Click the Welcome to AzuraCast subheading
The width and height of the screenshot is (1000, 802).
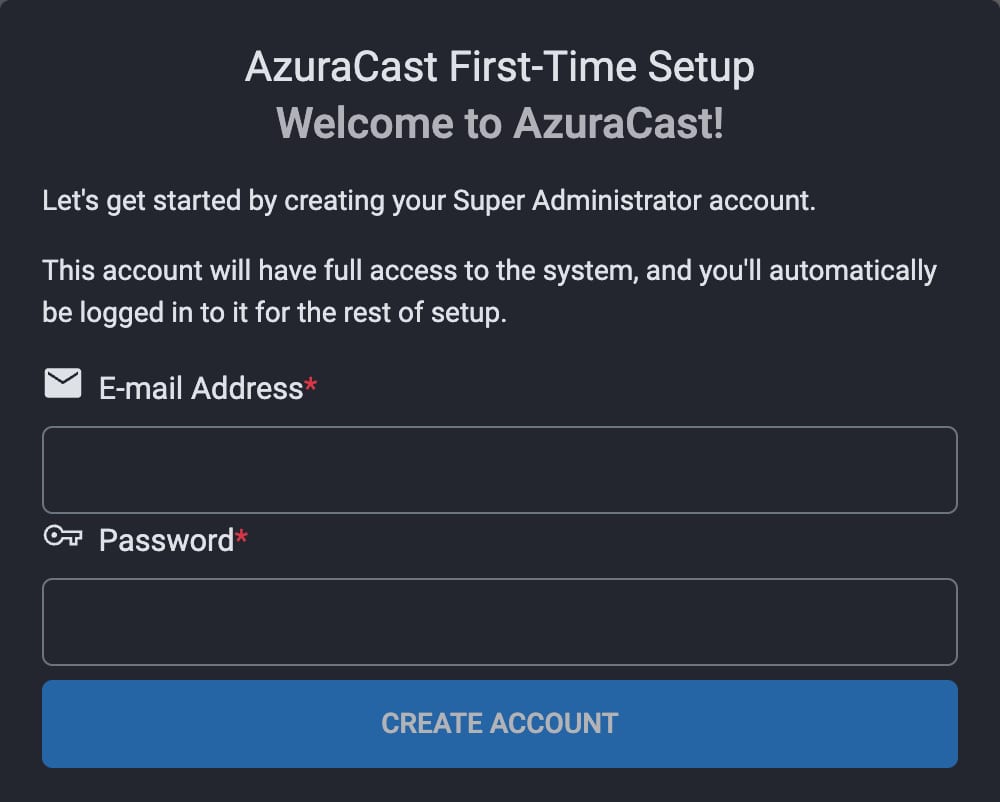(x=500, y=122)
